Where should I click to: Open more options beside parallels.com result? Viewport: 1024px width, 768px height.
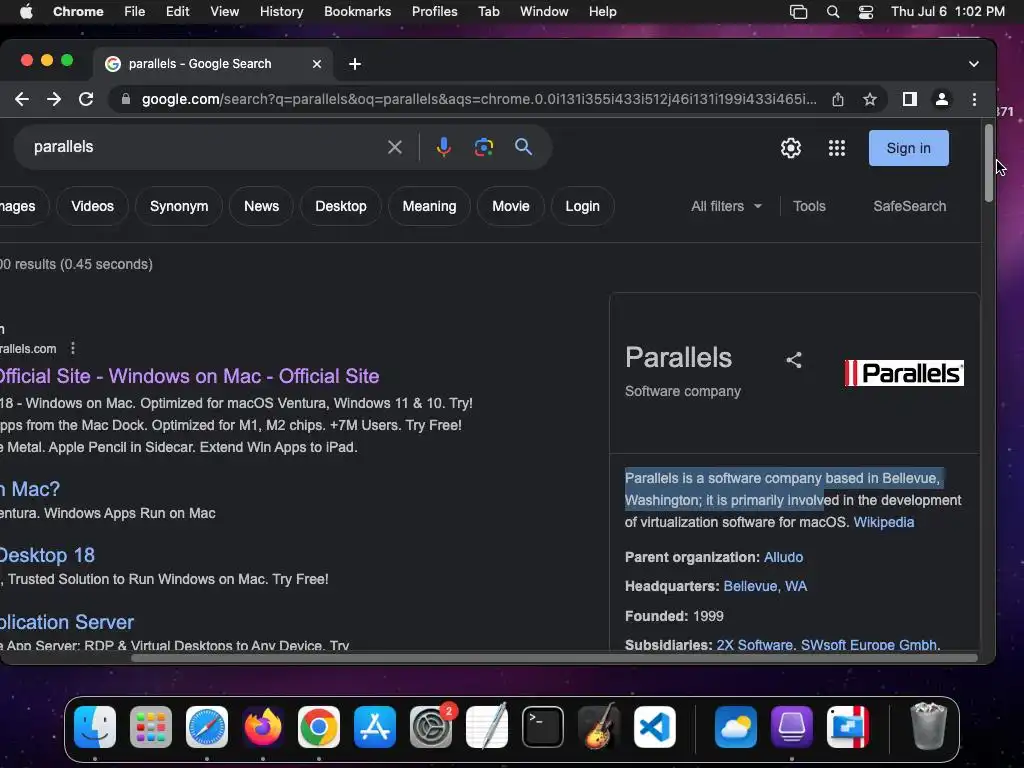coord(73,349)
